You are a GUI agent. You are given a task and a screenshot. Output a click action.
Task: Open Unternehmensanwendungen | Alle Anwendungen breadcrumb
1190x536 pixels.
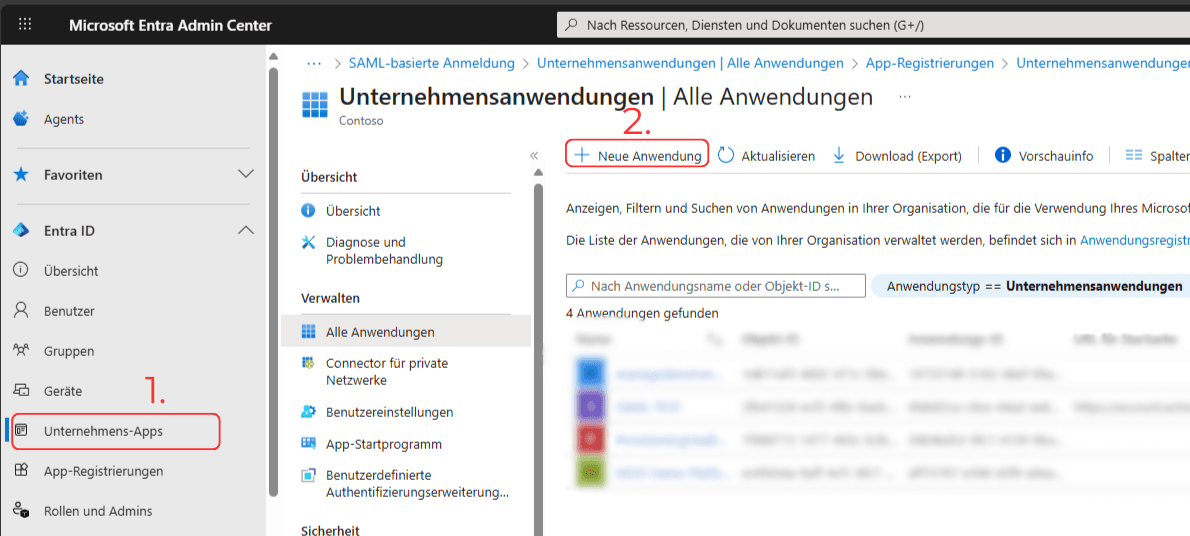pyautogui.click(x=690, y=63)
